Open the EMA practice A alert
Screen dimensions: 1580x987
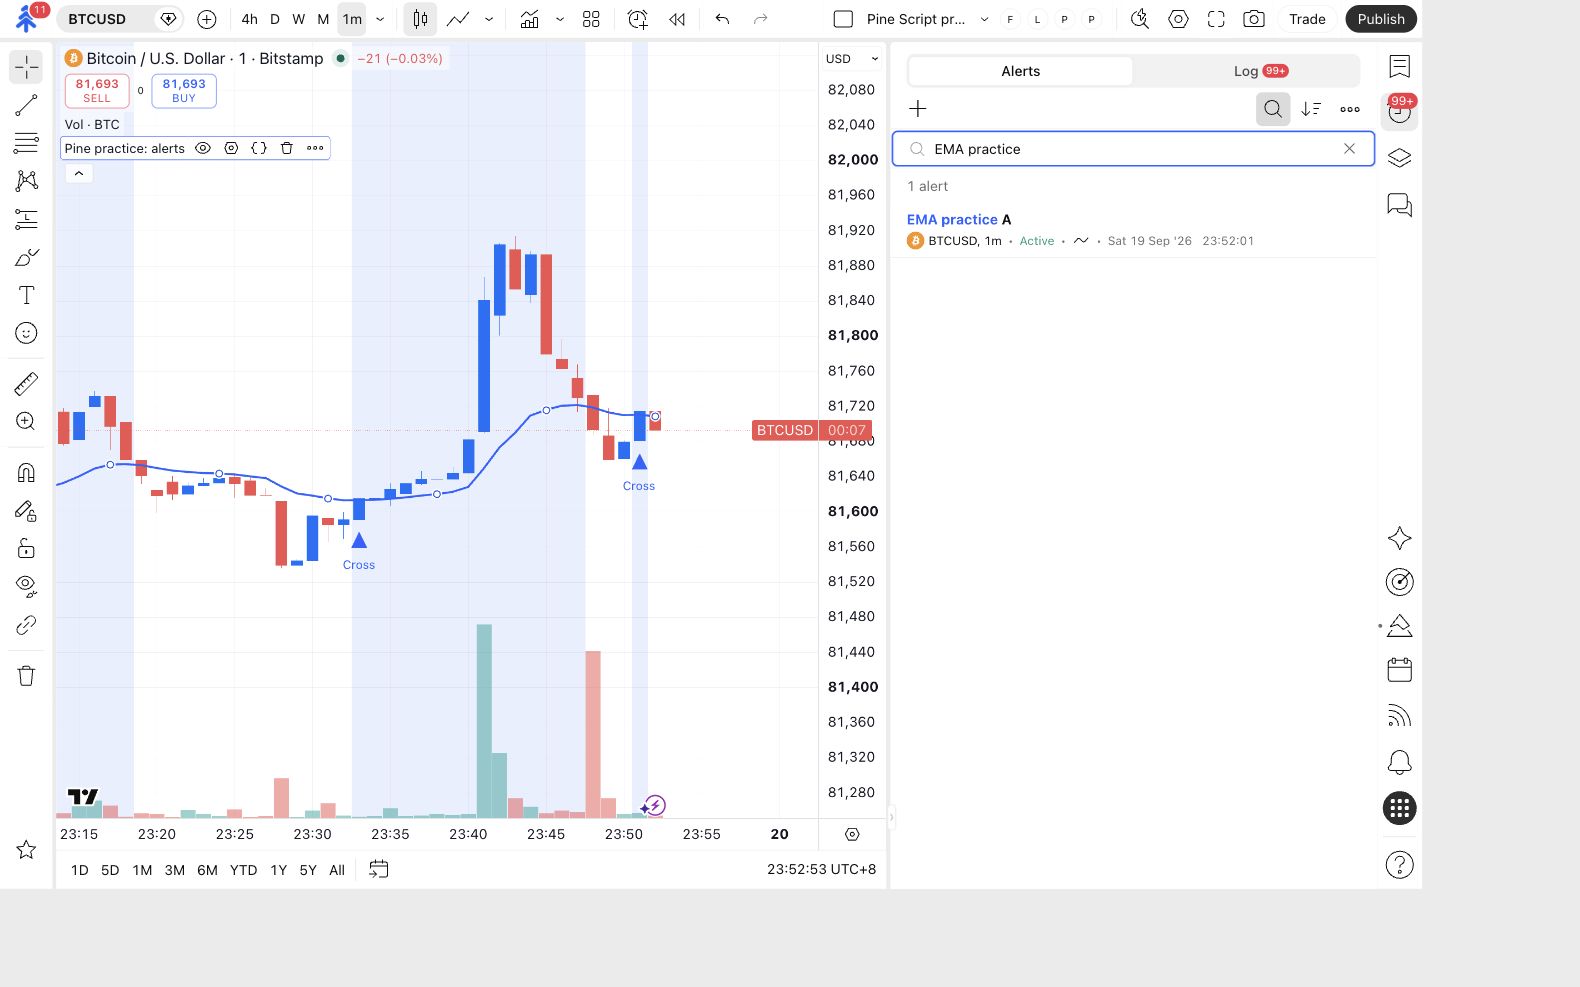point(1134,229)
